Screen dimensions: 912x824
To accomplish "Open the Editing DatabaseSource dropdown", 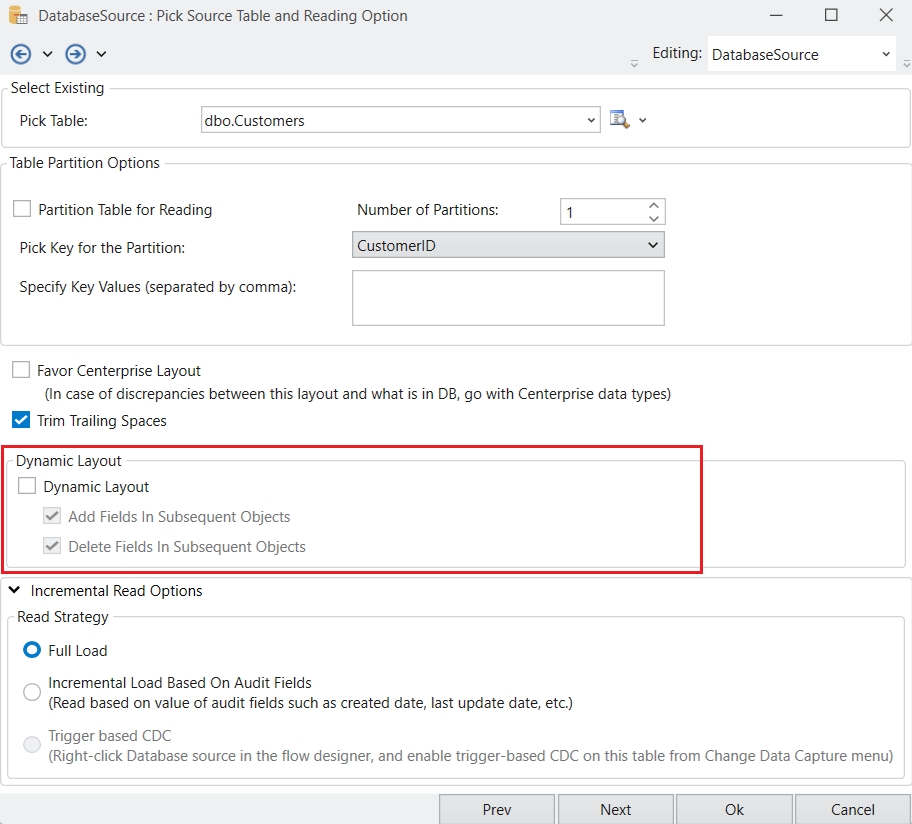I will tap(886, 55).
